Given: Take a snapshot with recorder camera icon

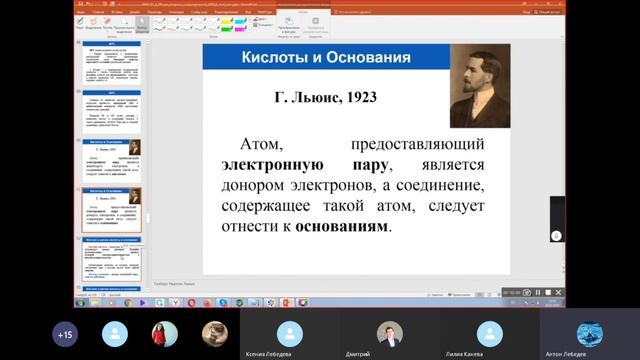Looking at the screenshot, I should tap(527, 292).
